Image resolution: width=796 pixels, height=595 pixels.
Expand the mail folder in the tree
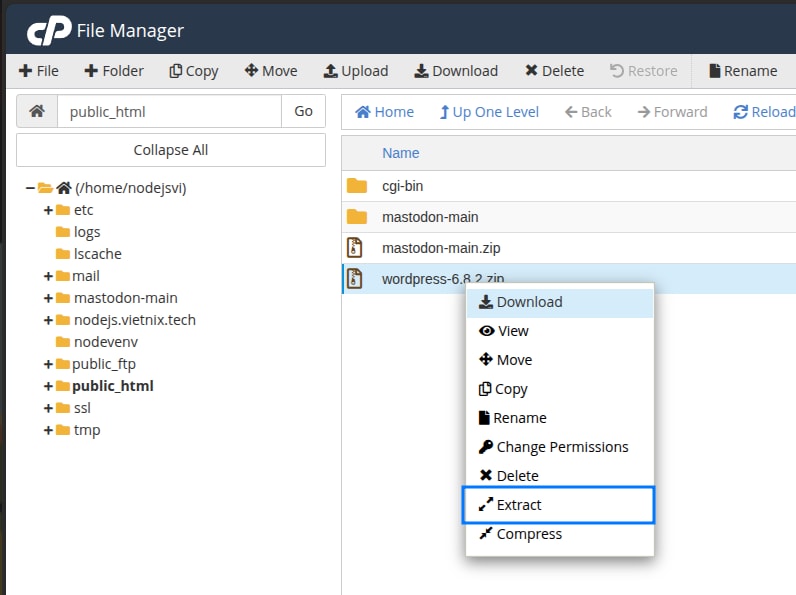pyautogui.click(x=48, y=276)
